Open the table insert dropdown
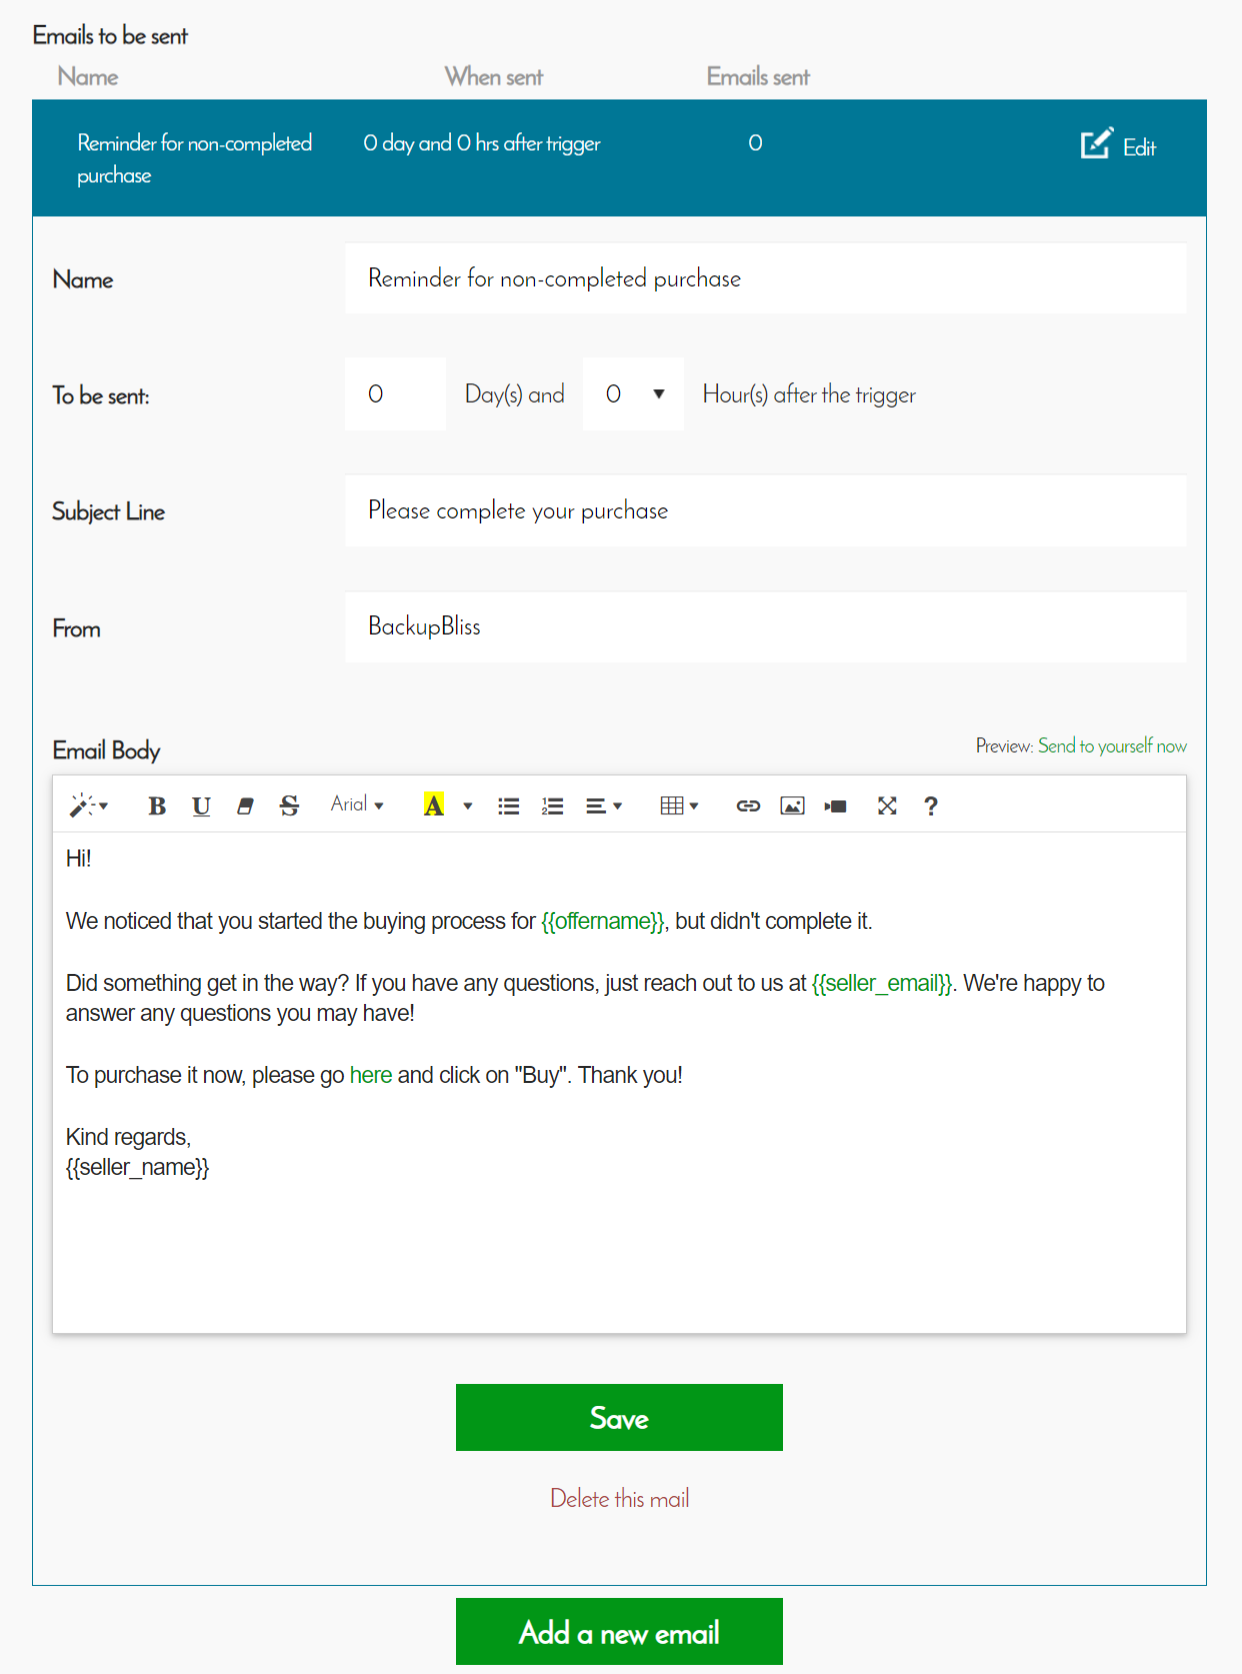1242x1674 pixels. [x=679, y=806]
